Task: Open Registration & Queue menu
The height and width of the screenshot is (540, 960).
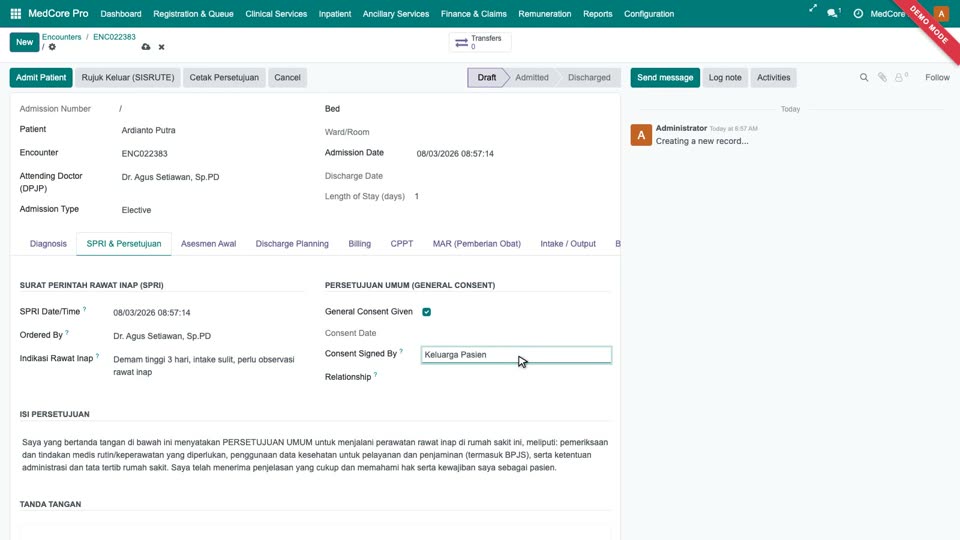Action: click(x=193, y=13)
